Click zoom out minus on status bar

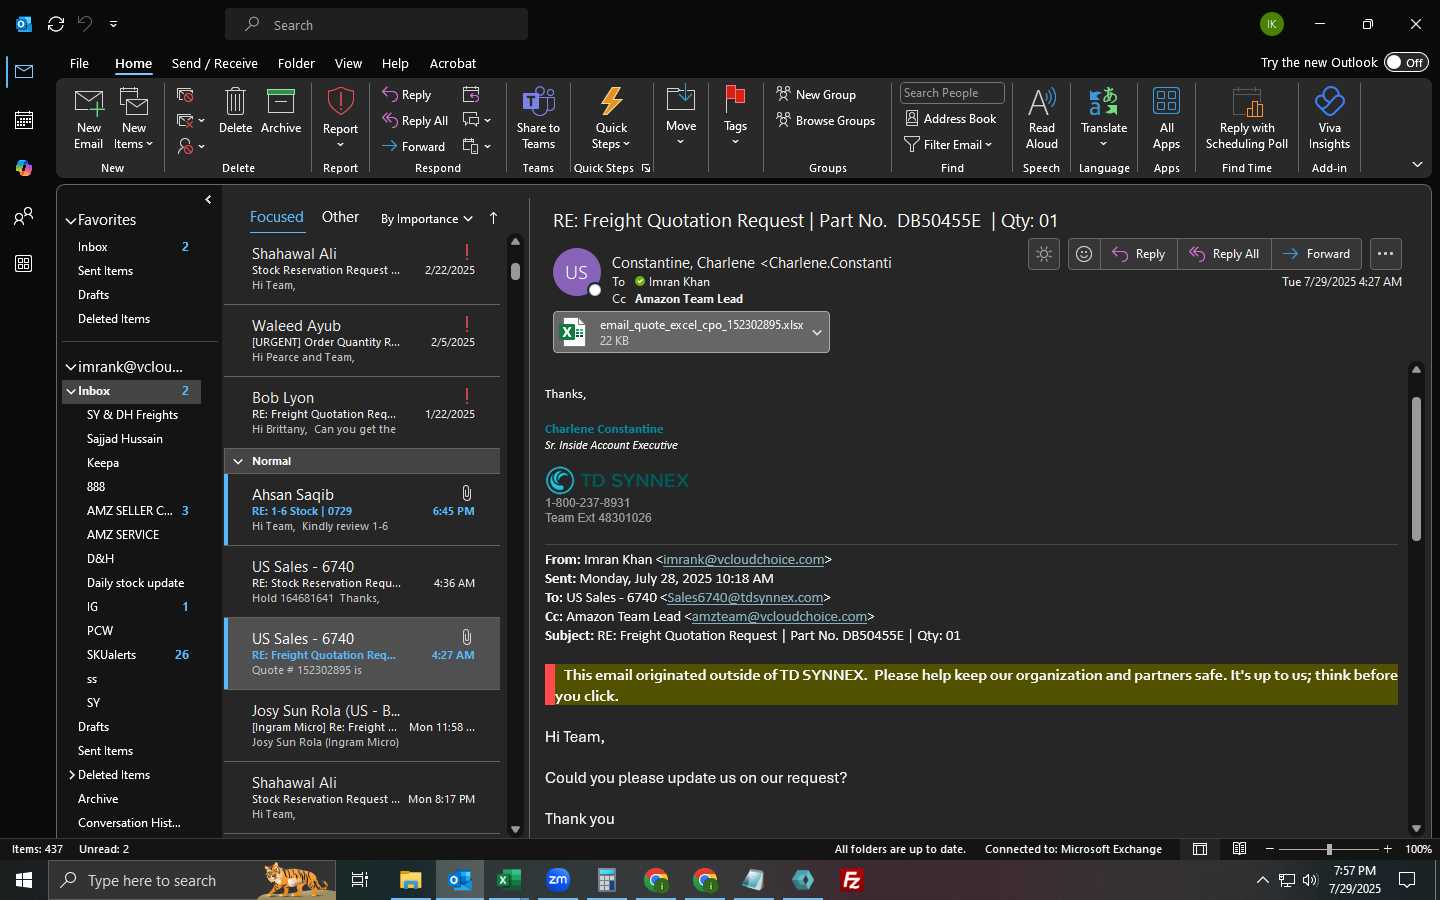1270,849
